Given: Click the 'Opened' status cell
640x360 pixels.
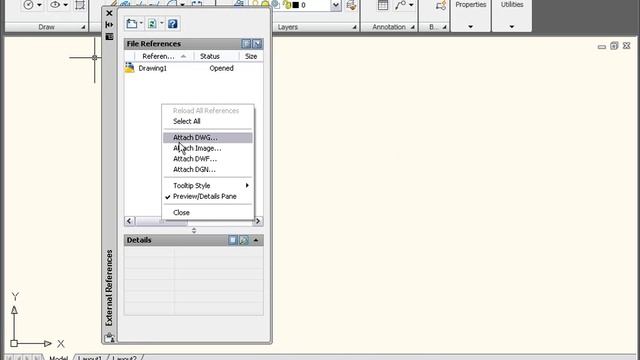Looking at the screenshot, I should coord(221,68).
